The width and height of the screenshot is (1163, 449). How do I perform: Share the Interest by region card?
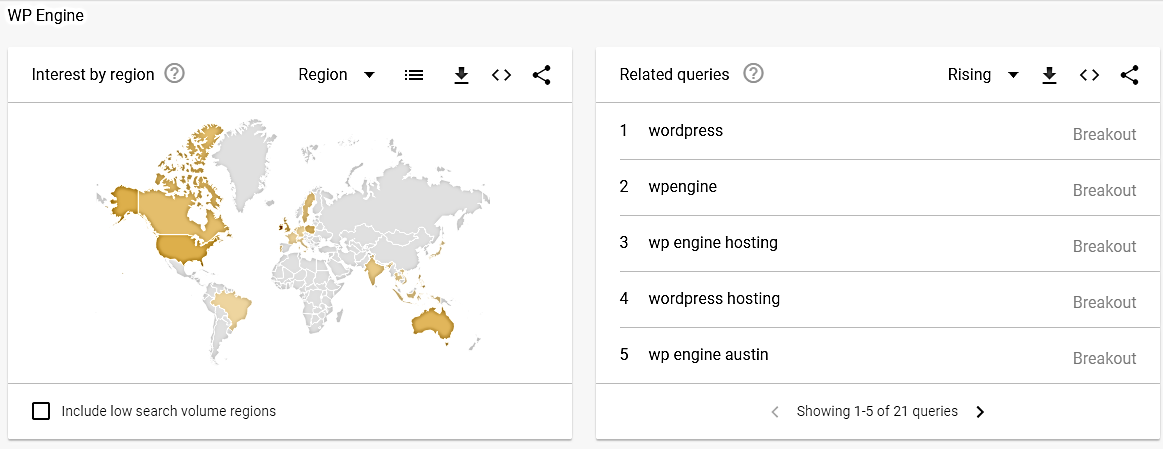(x=541, y=75)
